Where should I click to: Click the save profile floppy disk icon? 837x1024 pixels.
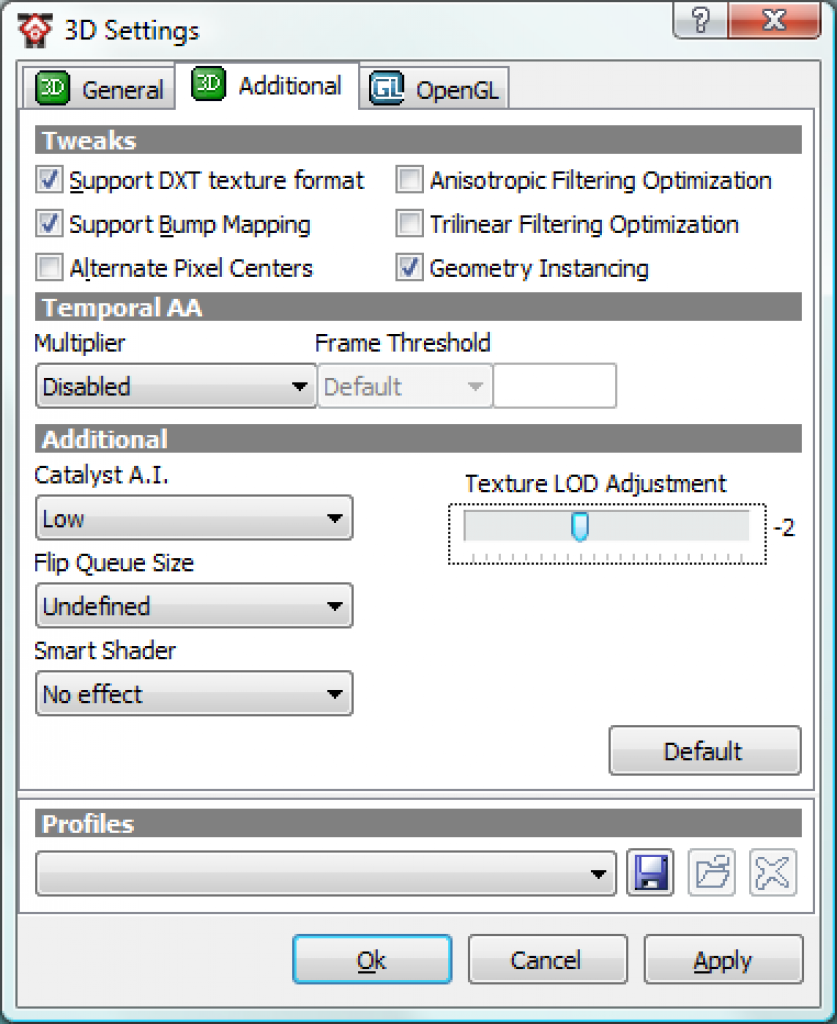(x=650, y=872)
